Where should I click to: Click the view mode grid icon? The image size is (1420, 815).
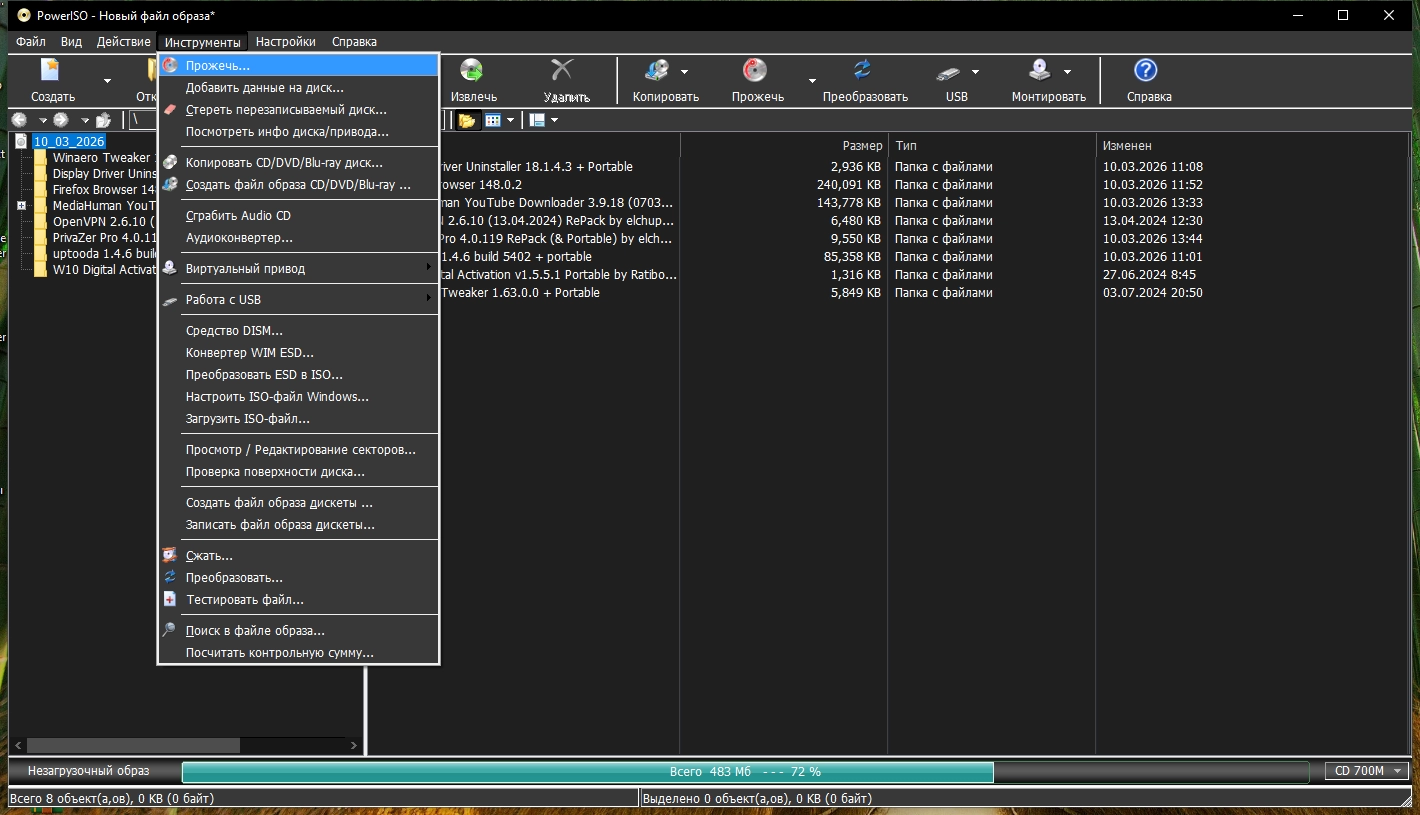[492, 120]
